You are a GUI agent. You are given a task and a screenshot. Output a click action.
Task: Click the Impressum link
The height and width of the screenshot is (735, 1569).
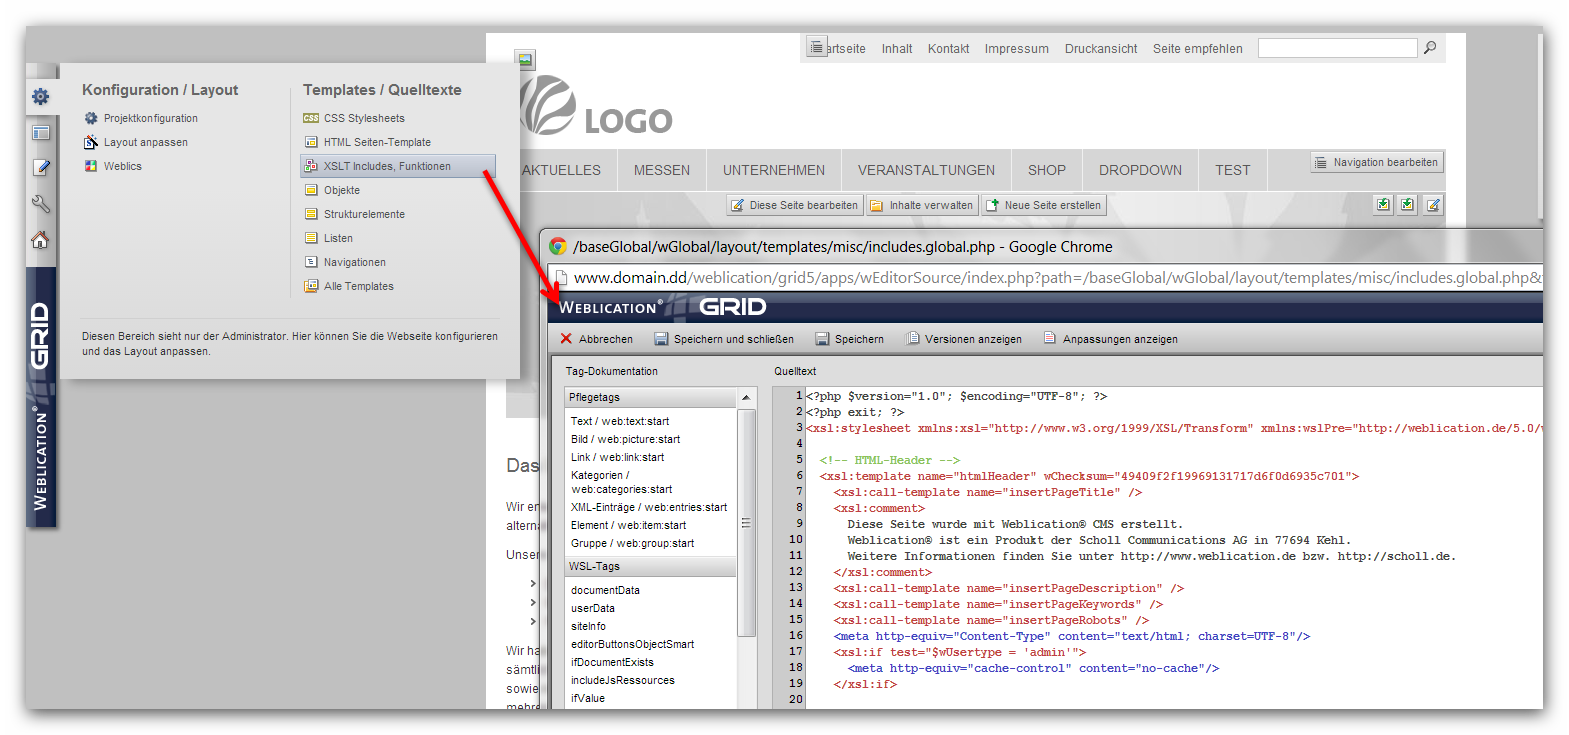1016,48
